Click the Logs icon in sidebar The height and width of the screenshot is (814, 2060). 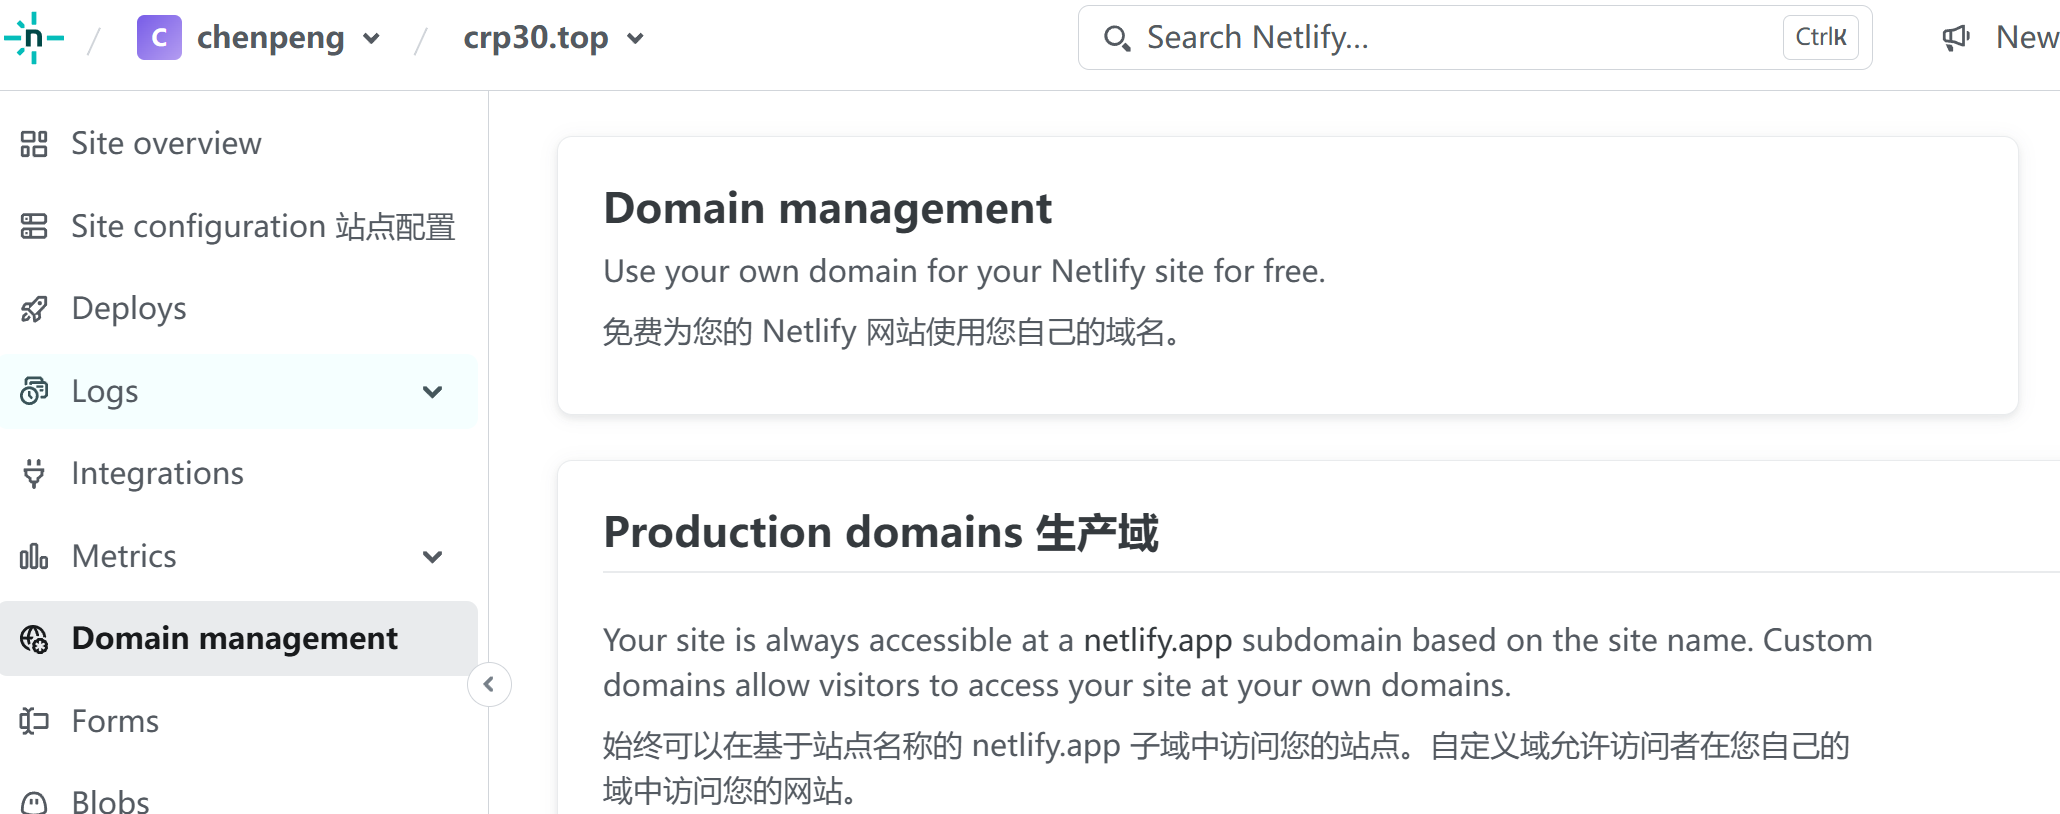coord(34,391)
